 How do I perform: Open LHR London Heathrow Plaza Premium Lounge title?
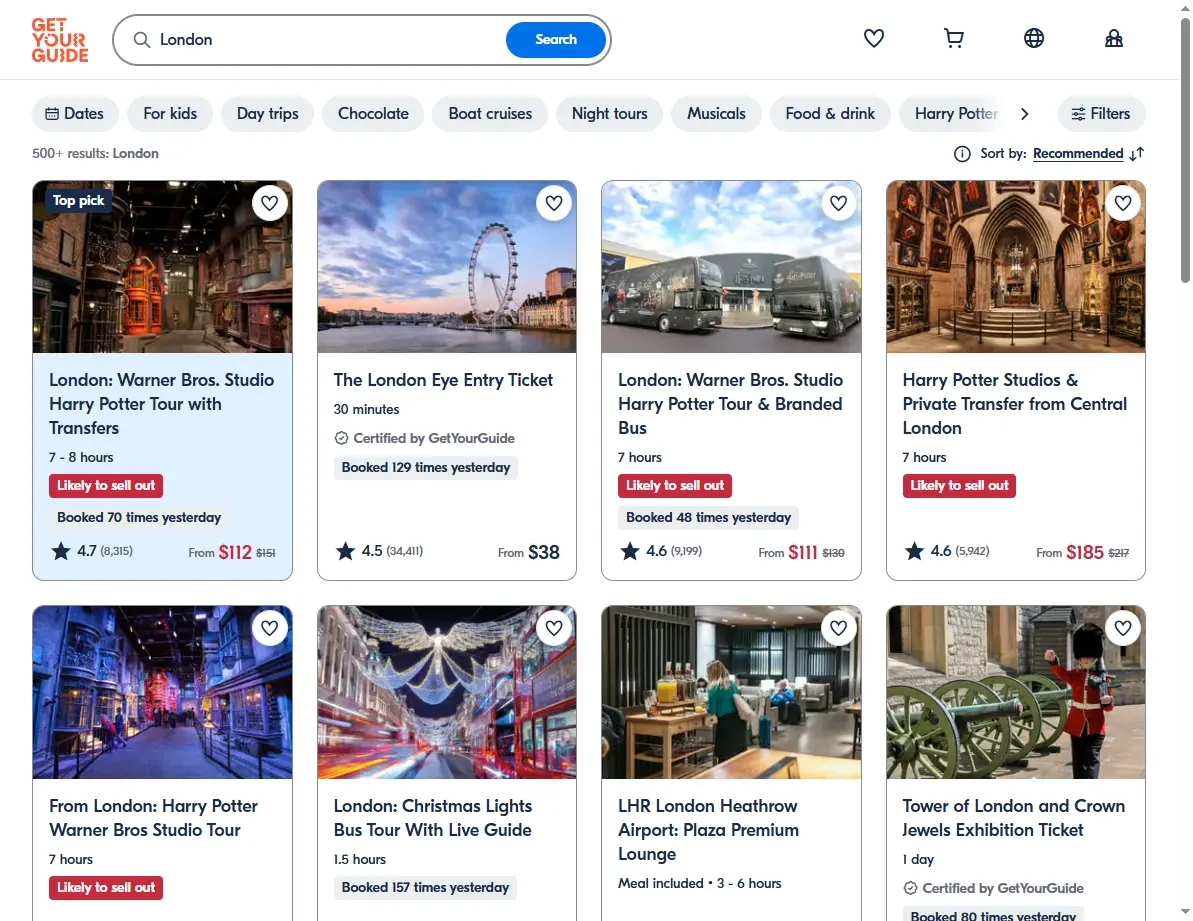coord(708,830)
